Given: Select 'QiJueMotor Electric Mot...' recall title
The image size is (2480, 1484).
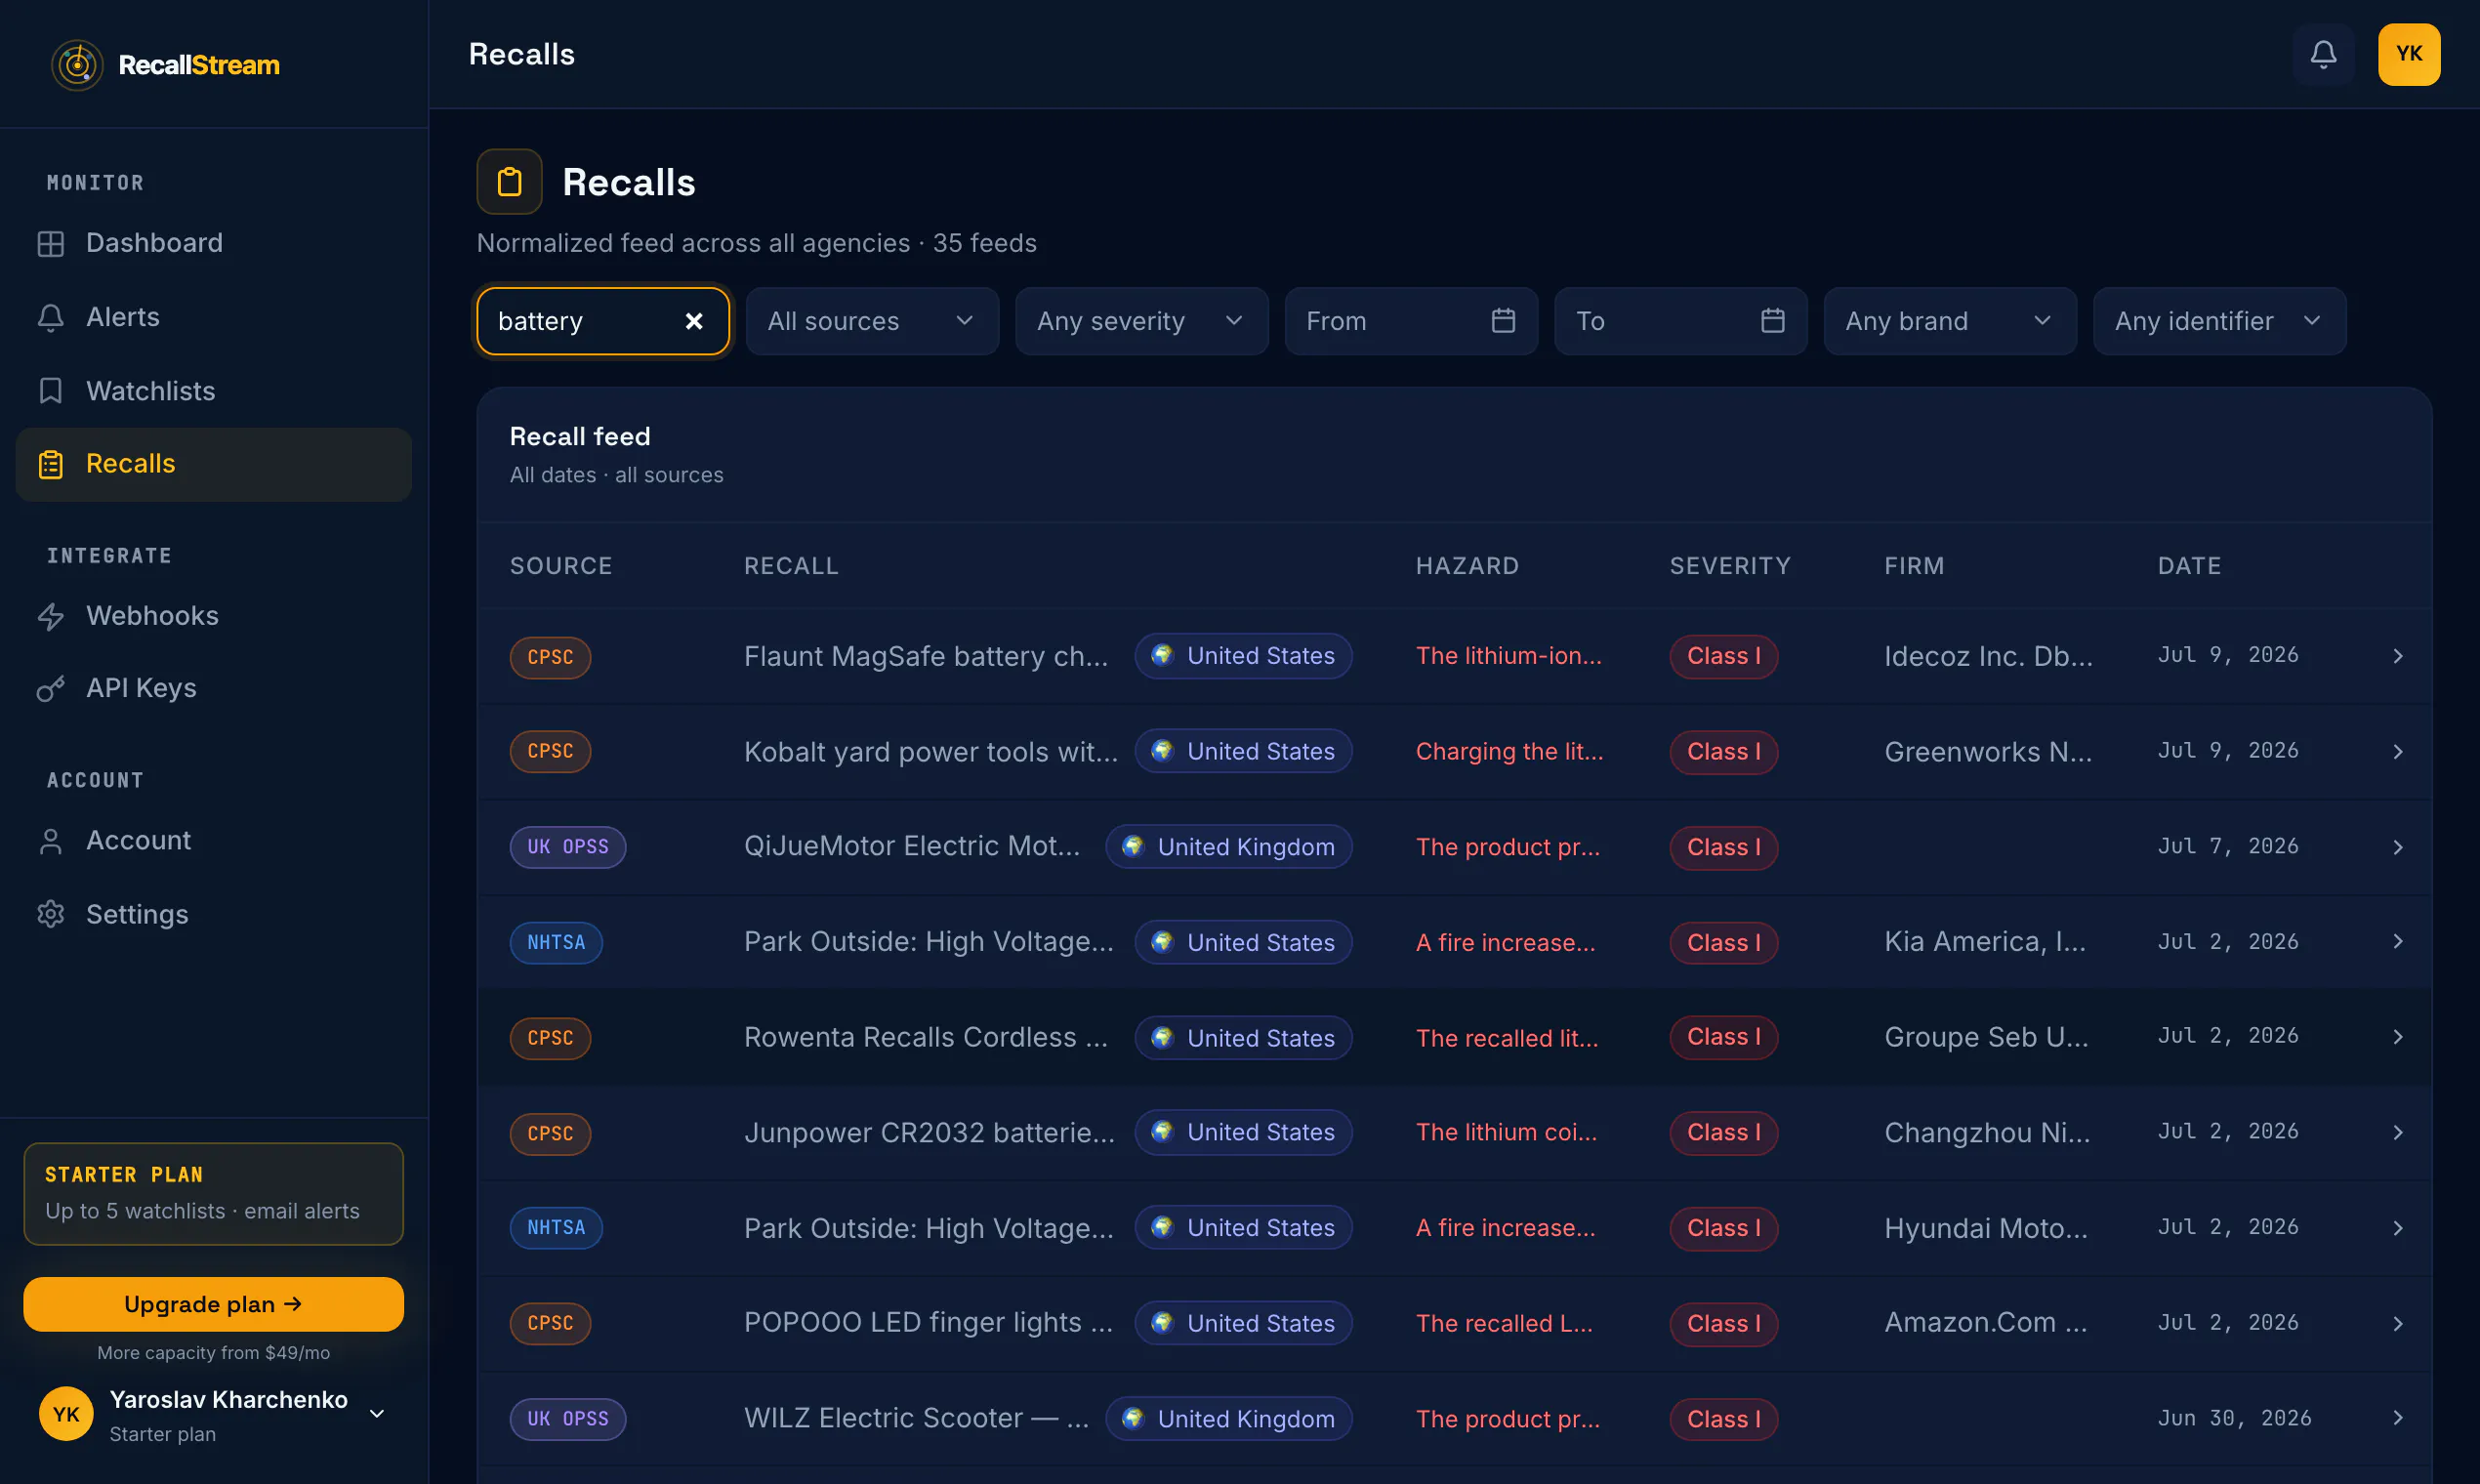Looking at the screenshot, I should 912,846.
